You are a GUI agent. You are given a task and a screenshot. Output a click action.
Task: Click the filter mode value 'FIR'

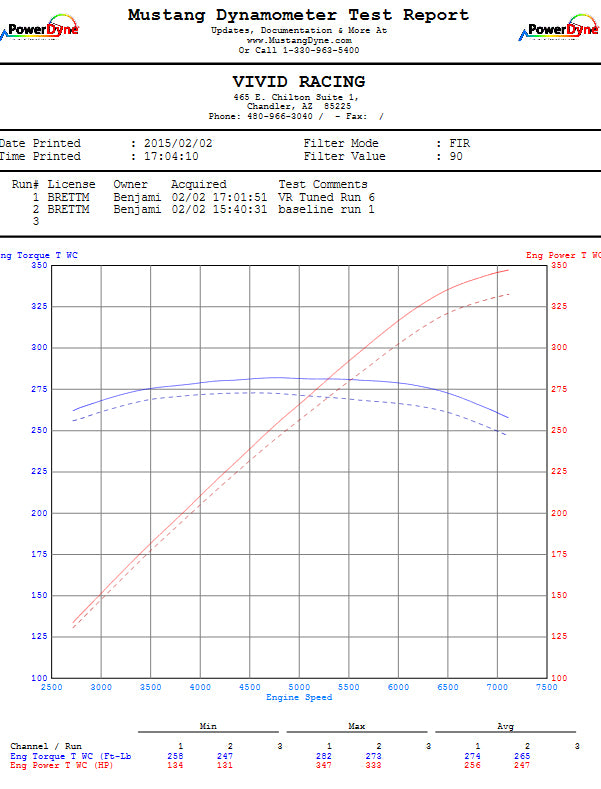tap(460, 143)
